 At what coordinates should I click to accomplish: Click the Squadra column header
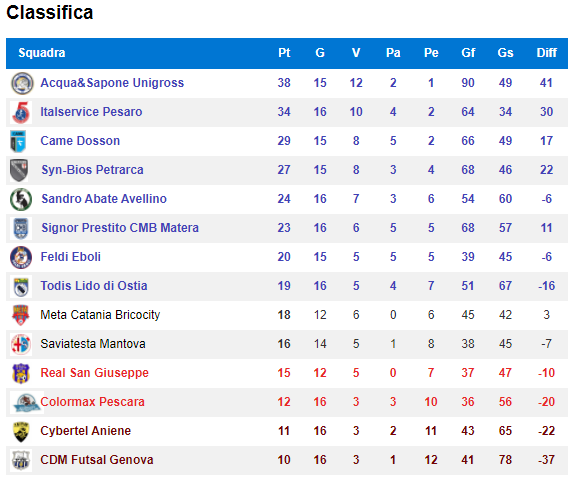tap(42, 53)
